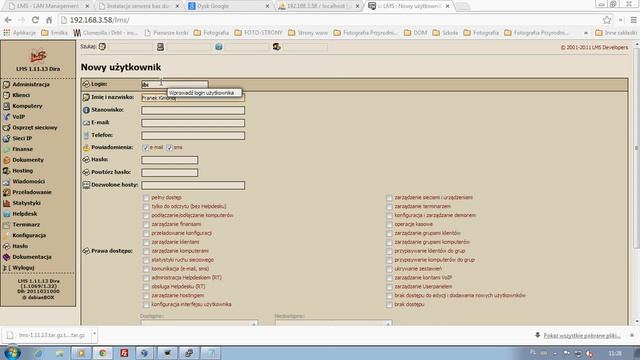Check zarządzanie sieciami i urządzeniami
This screenshot has width=640, height=360.
pos(389,198)
